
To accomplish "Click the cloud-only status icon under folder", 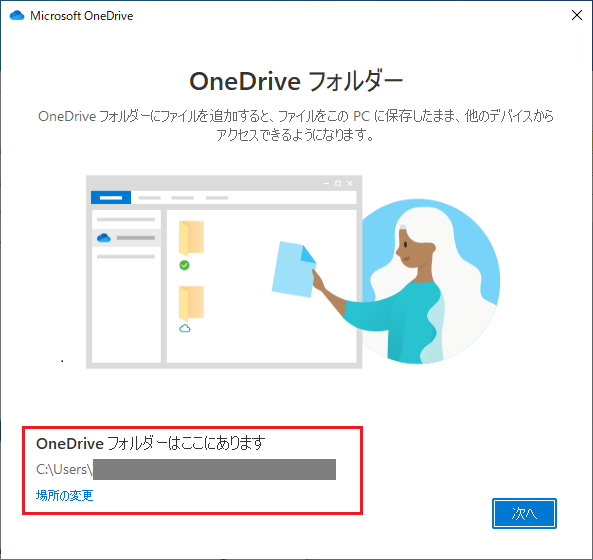I will click(x=185, y=328).
